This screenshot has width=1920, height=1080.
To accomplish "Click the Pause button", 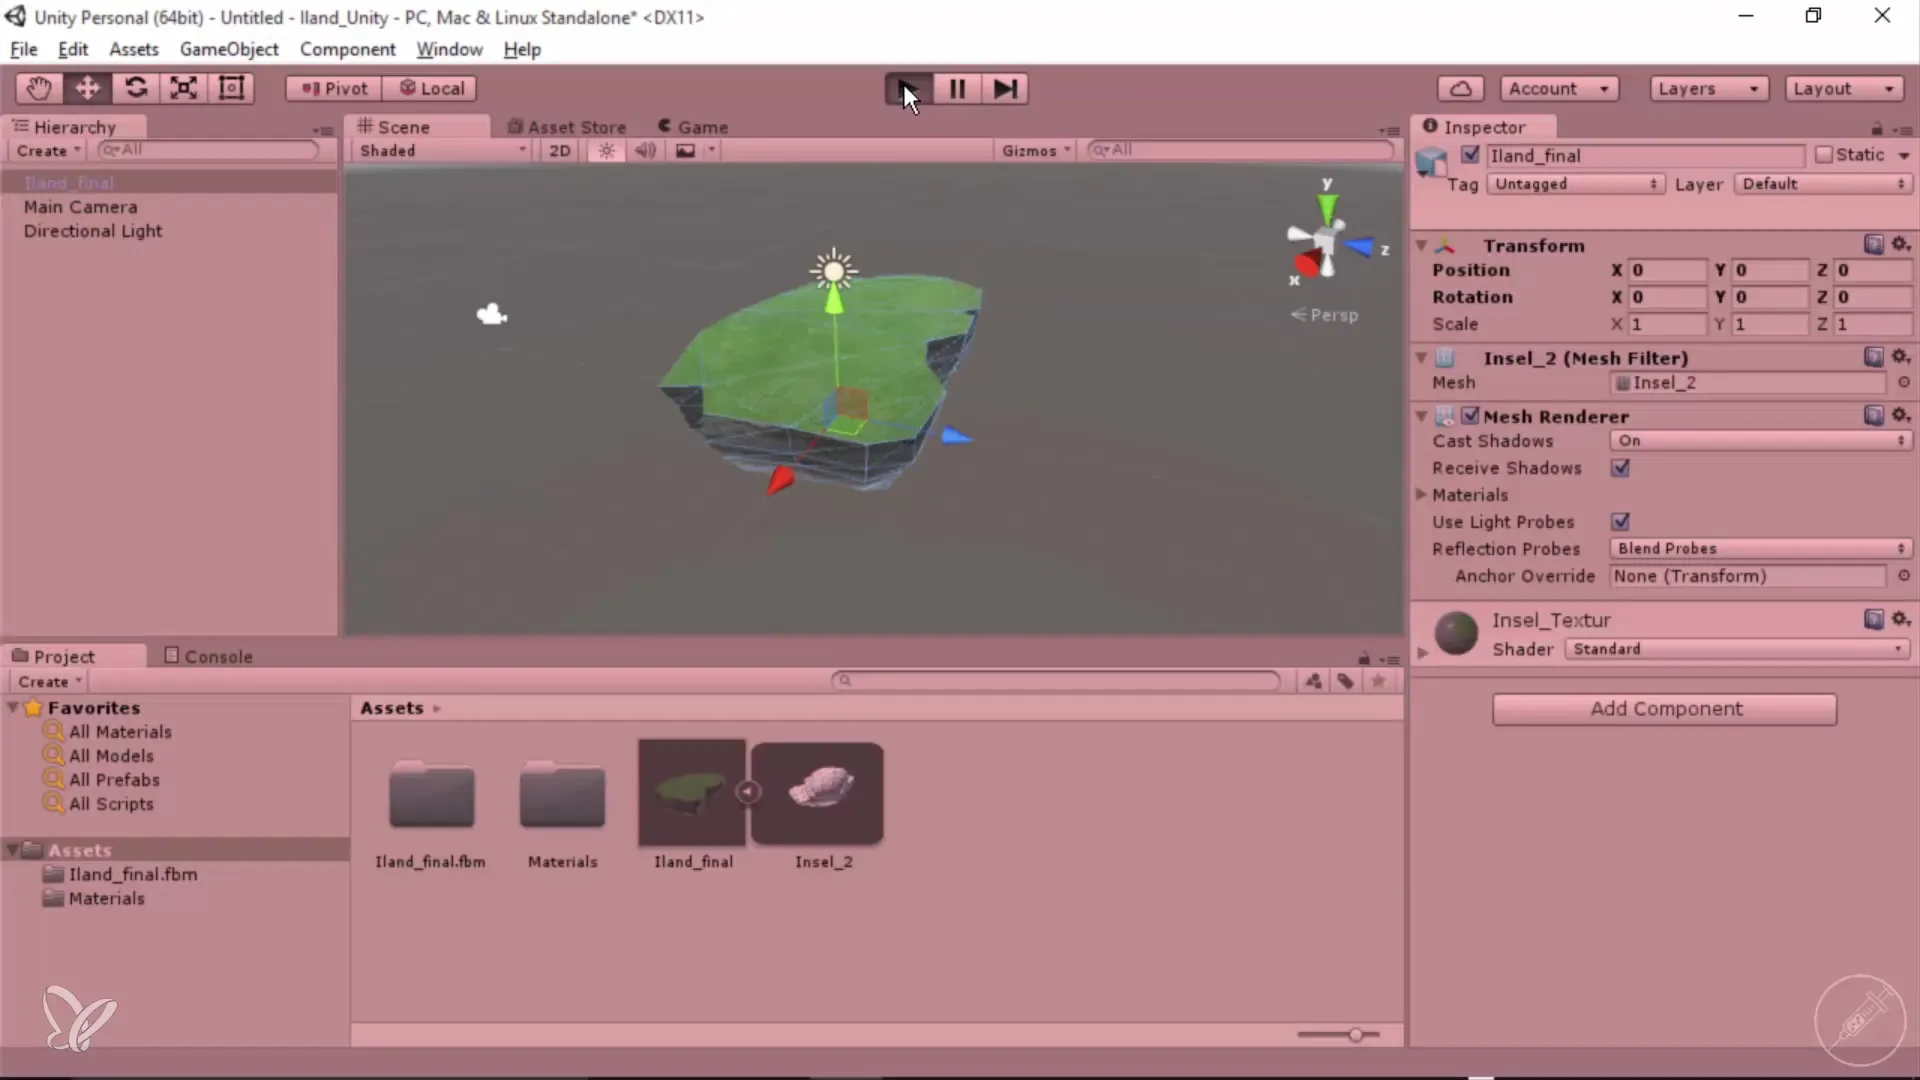I will click(956, 89).
